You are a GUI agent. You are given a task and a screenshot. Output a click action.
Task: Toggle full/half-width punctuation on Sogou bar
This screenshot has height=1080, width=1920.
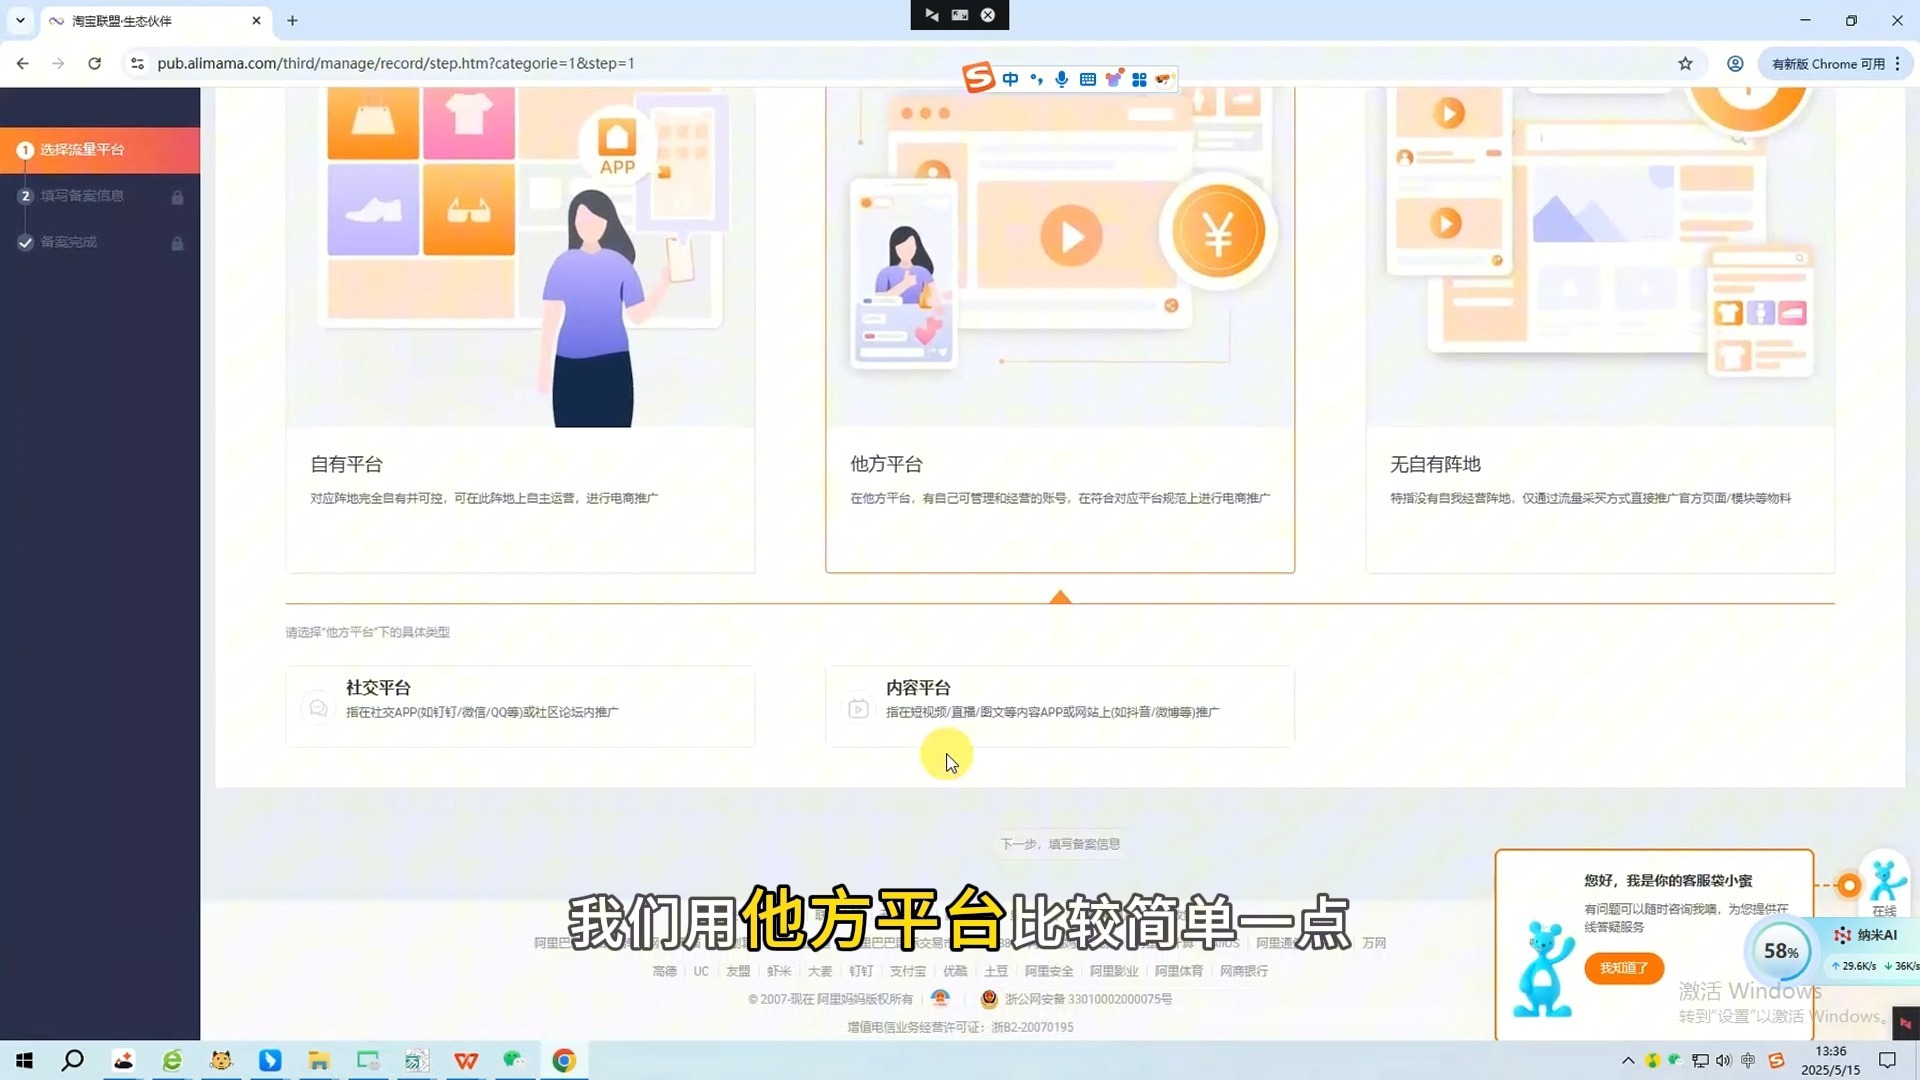[x=1037, y=79]
